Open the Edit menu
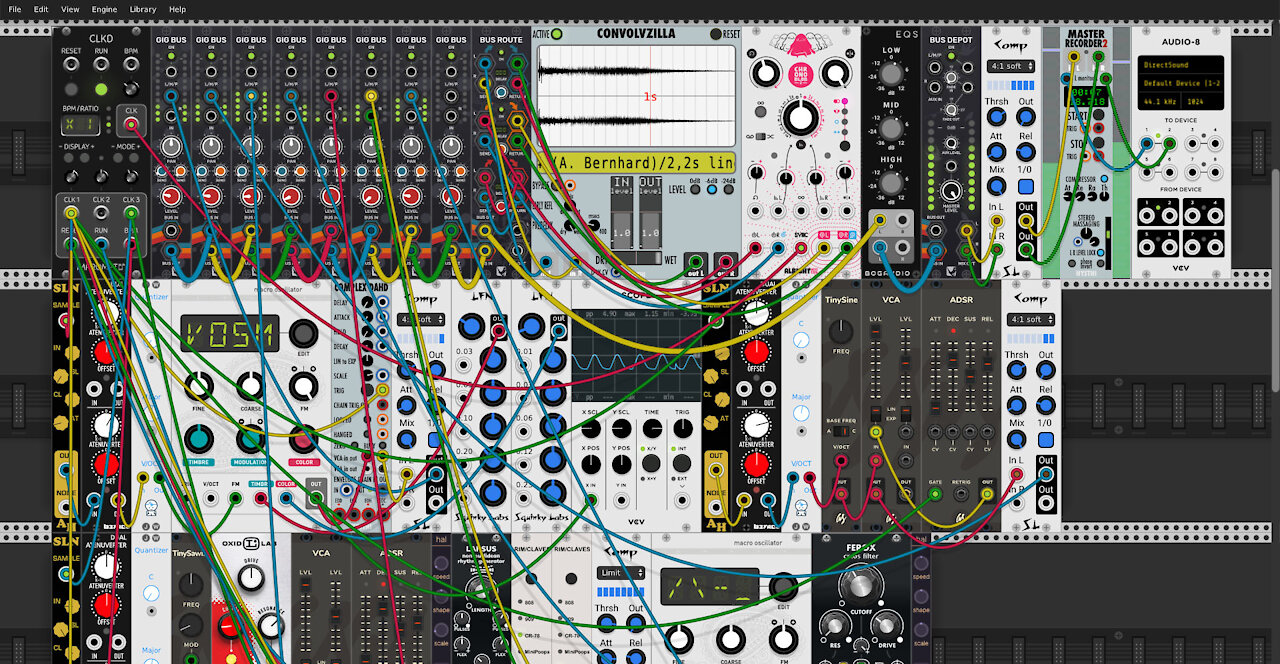Viewport: 1280px width, 664px height. point(41,9)
